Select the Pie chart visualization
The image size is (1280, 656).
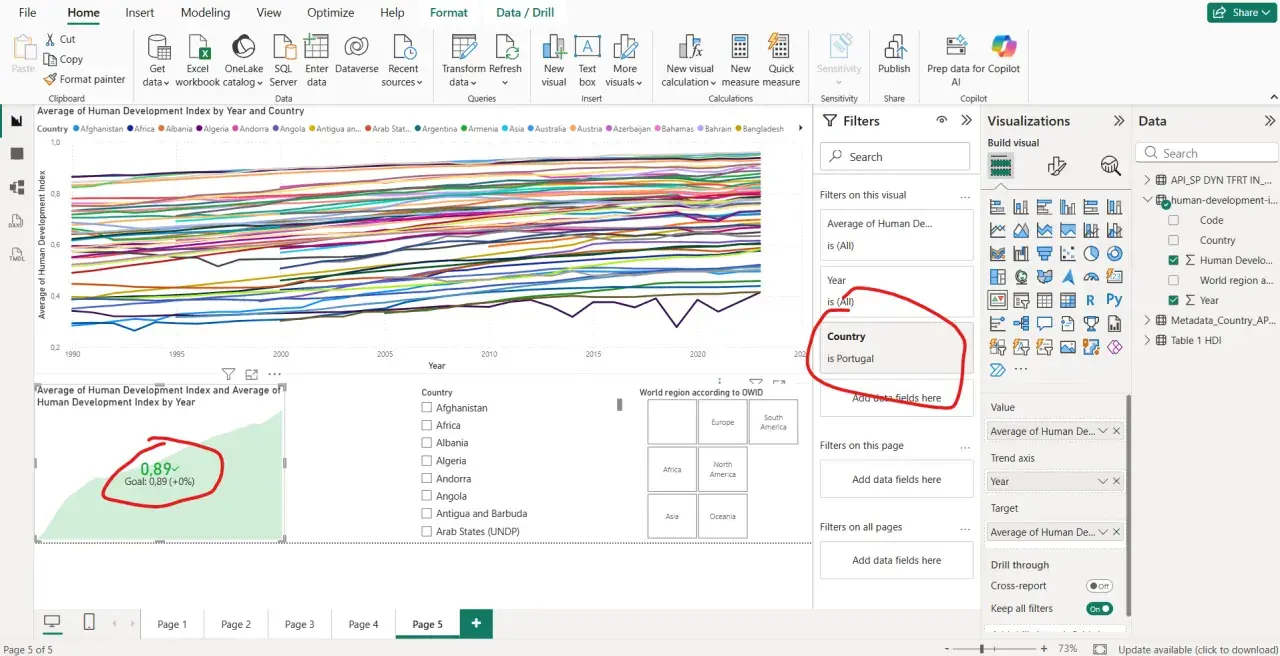(1091, 253)
